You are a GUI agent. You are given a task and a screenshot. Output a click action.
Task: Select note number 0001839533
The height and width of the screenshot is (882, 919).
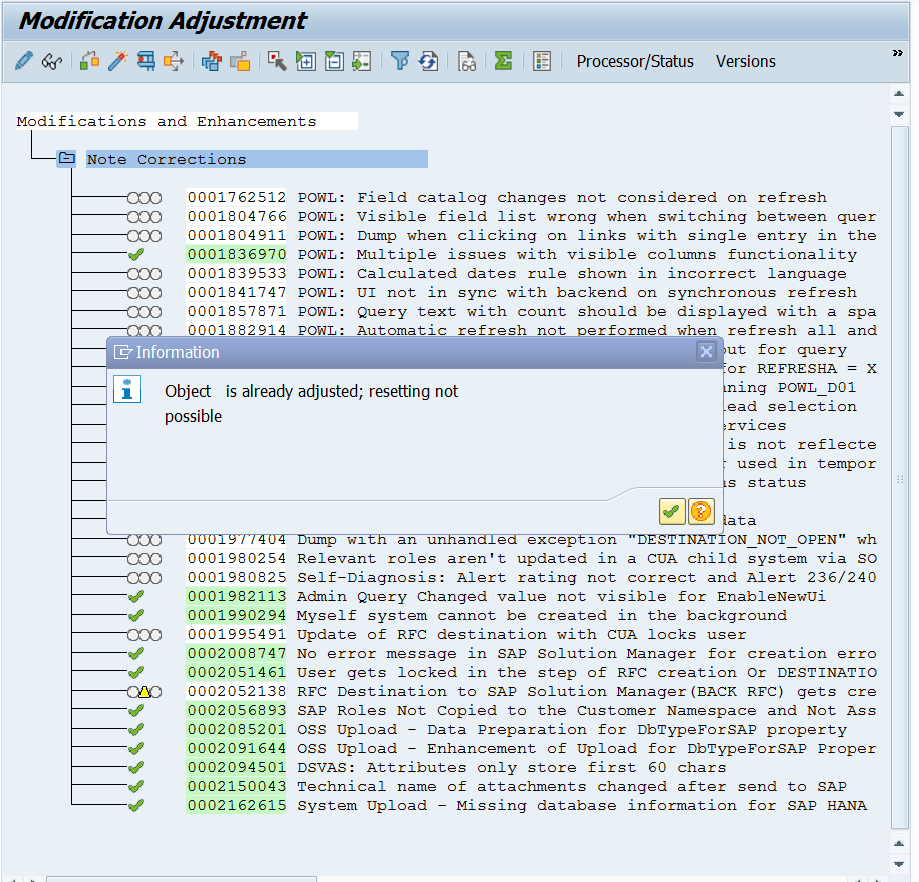(x=237, y=274)
